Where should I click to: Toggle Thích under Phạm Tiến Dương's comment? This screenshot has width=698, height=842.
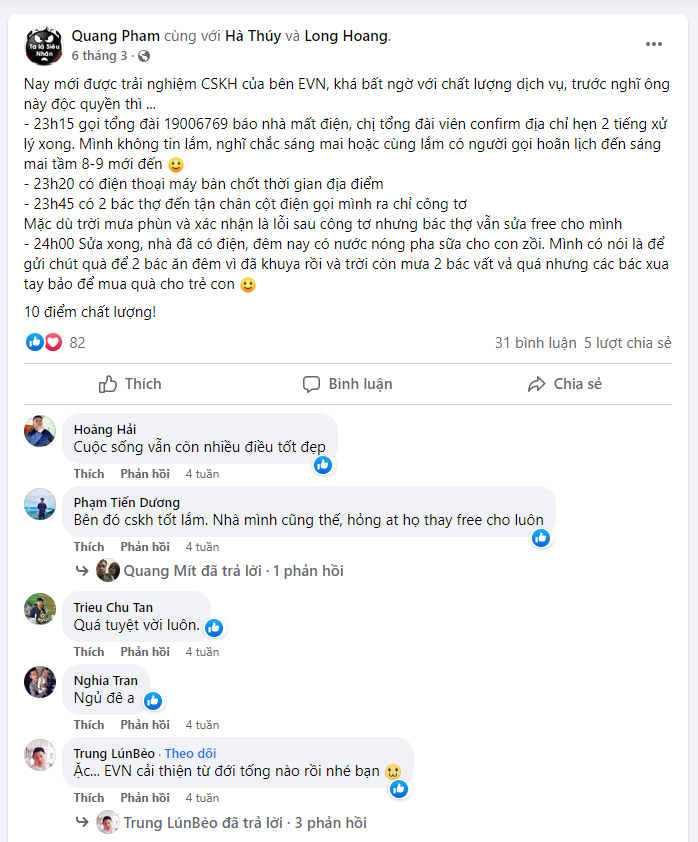pos(88,547)
